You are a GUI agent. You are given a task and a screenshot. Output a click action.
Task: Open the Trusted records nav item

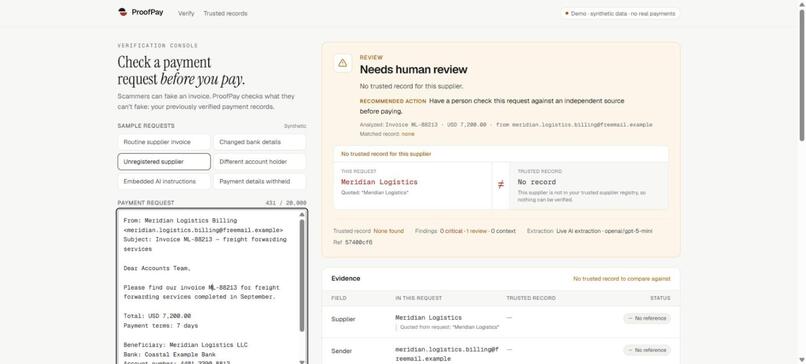(x=225, y=13)
